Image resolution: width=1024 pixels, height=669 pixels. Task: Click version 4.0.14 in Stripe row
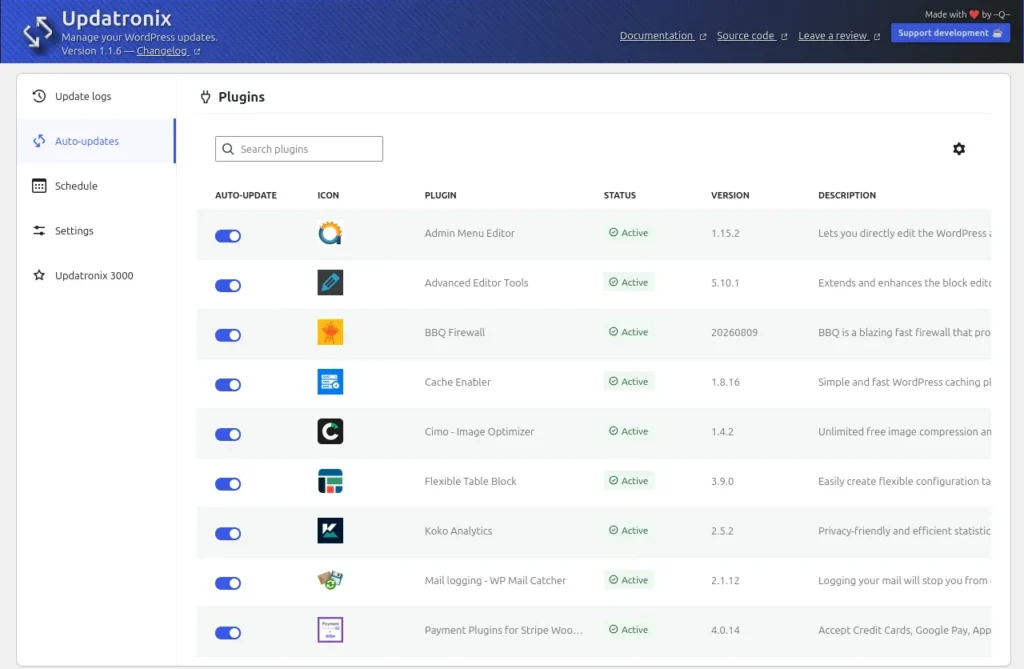[725, 630]
